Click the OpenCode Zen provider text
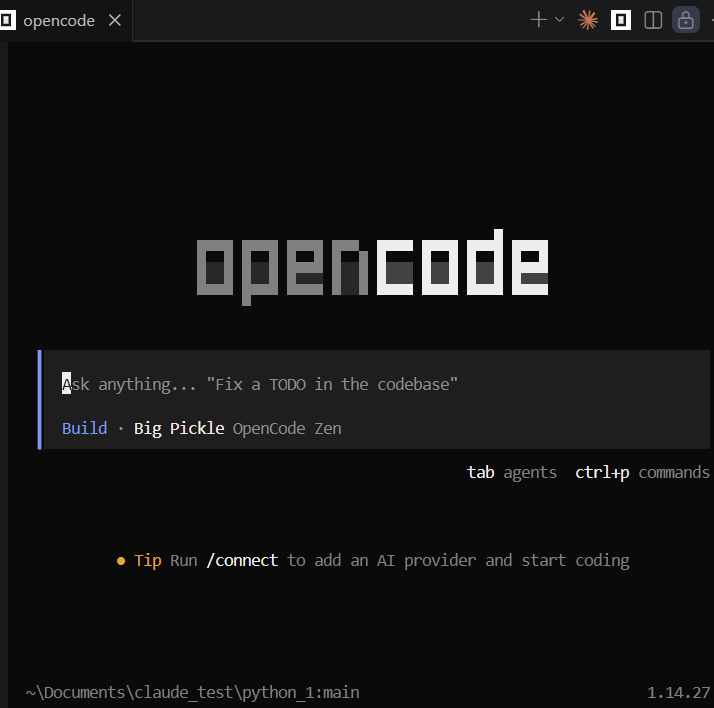The image size is (714, 708). [x=287, y=429]
